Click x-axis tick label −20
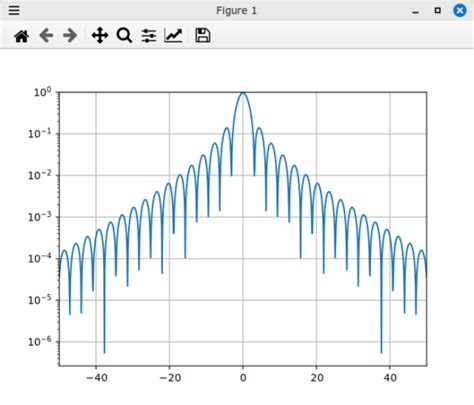474x405 pixels. (170, 378)
